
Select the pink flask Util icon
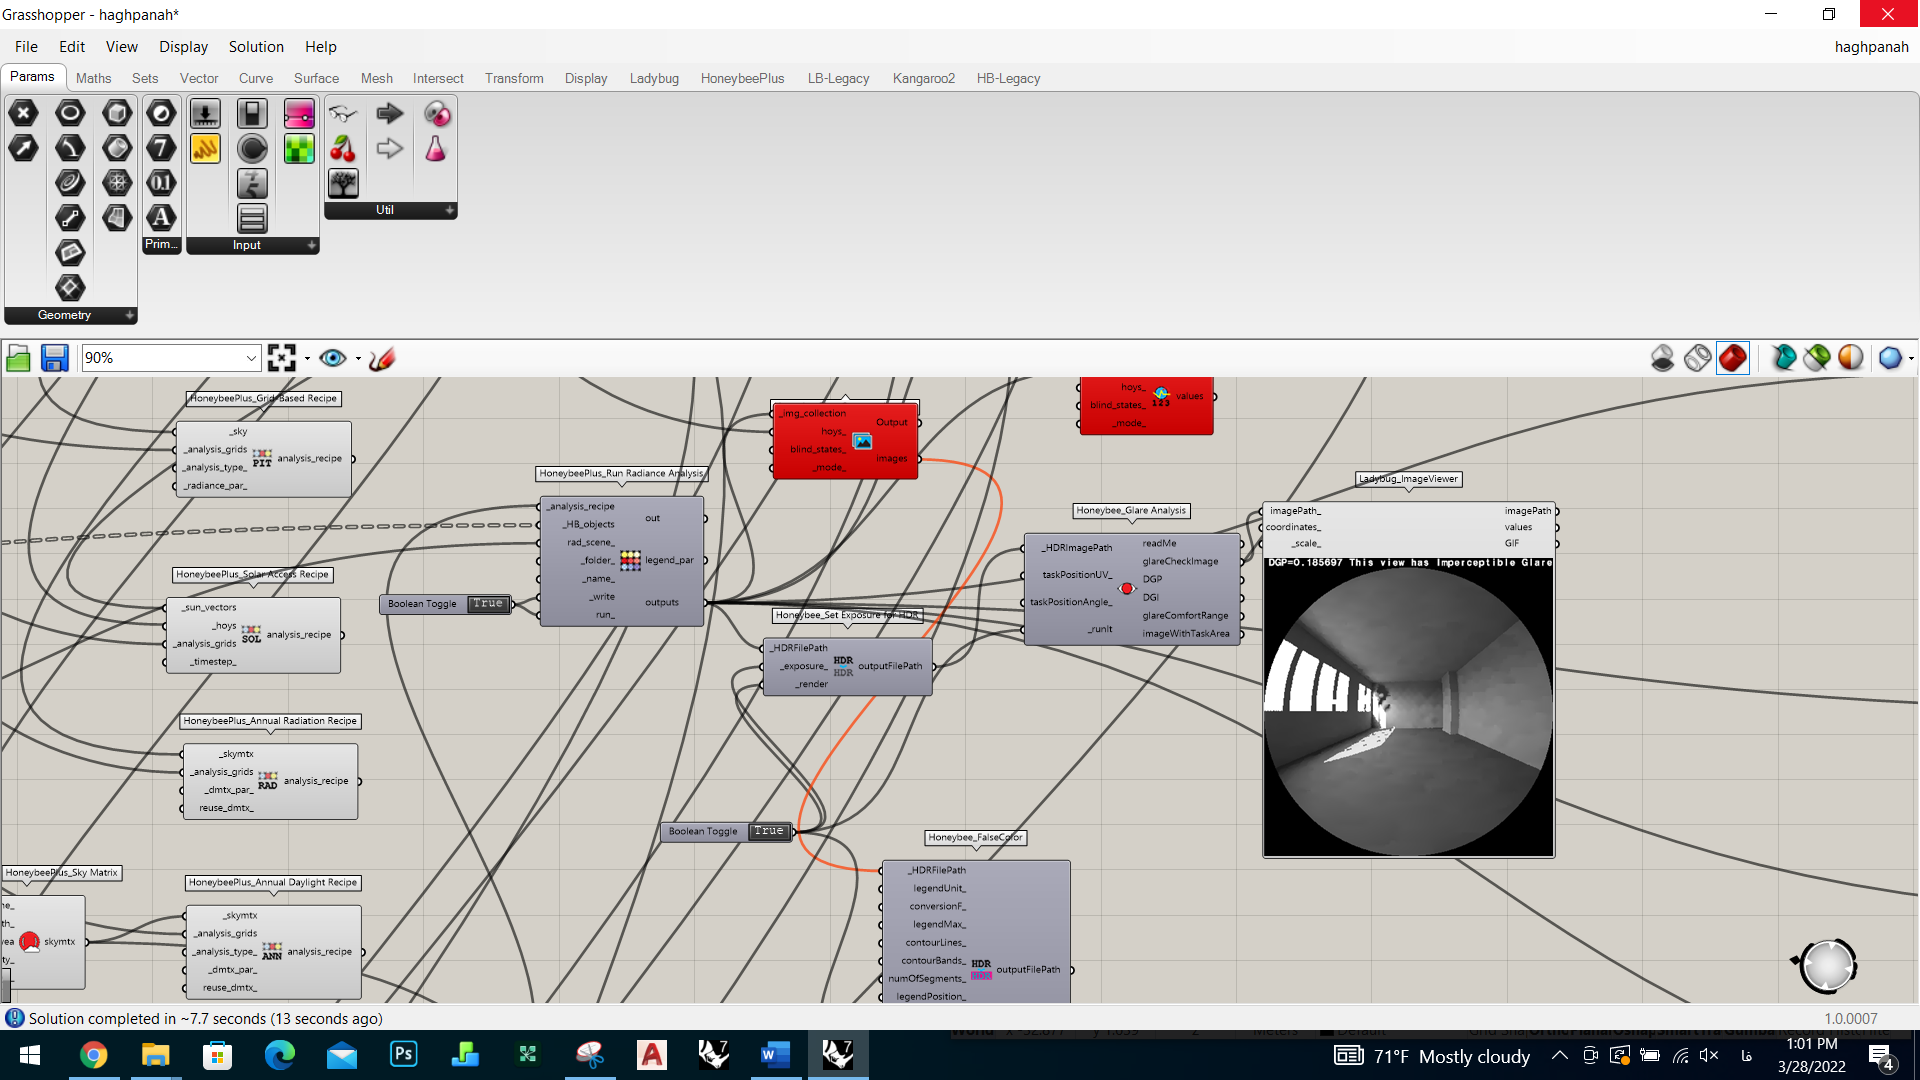[436, 148]
